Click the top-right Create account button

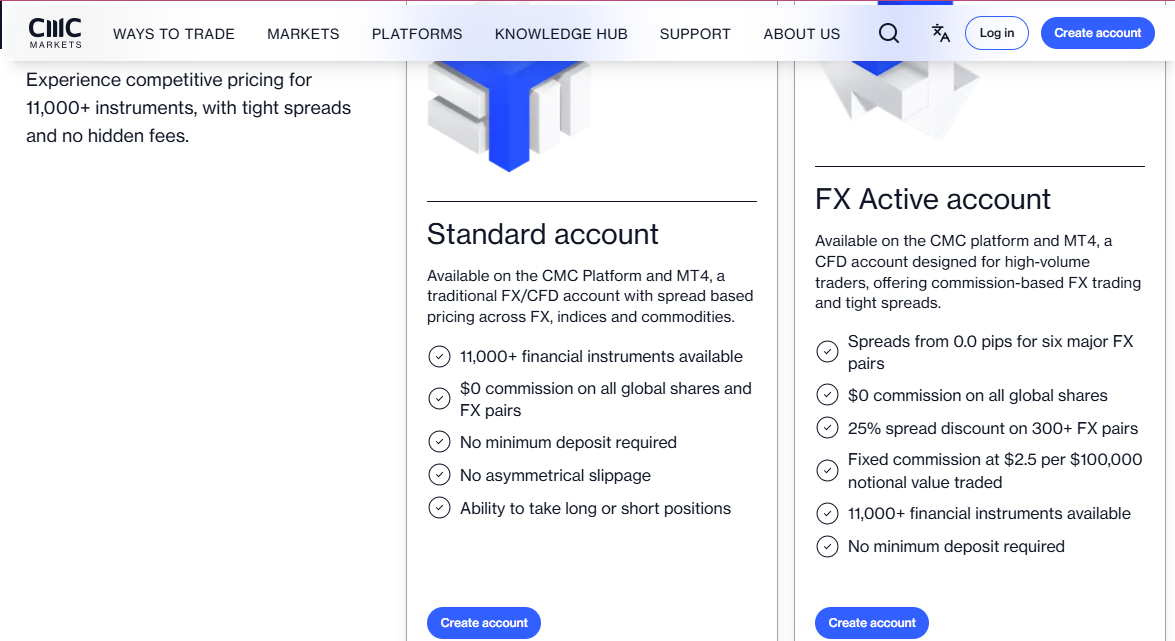pyautogui.click(x=1097, y=32)
